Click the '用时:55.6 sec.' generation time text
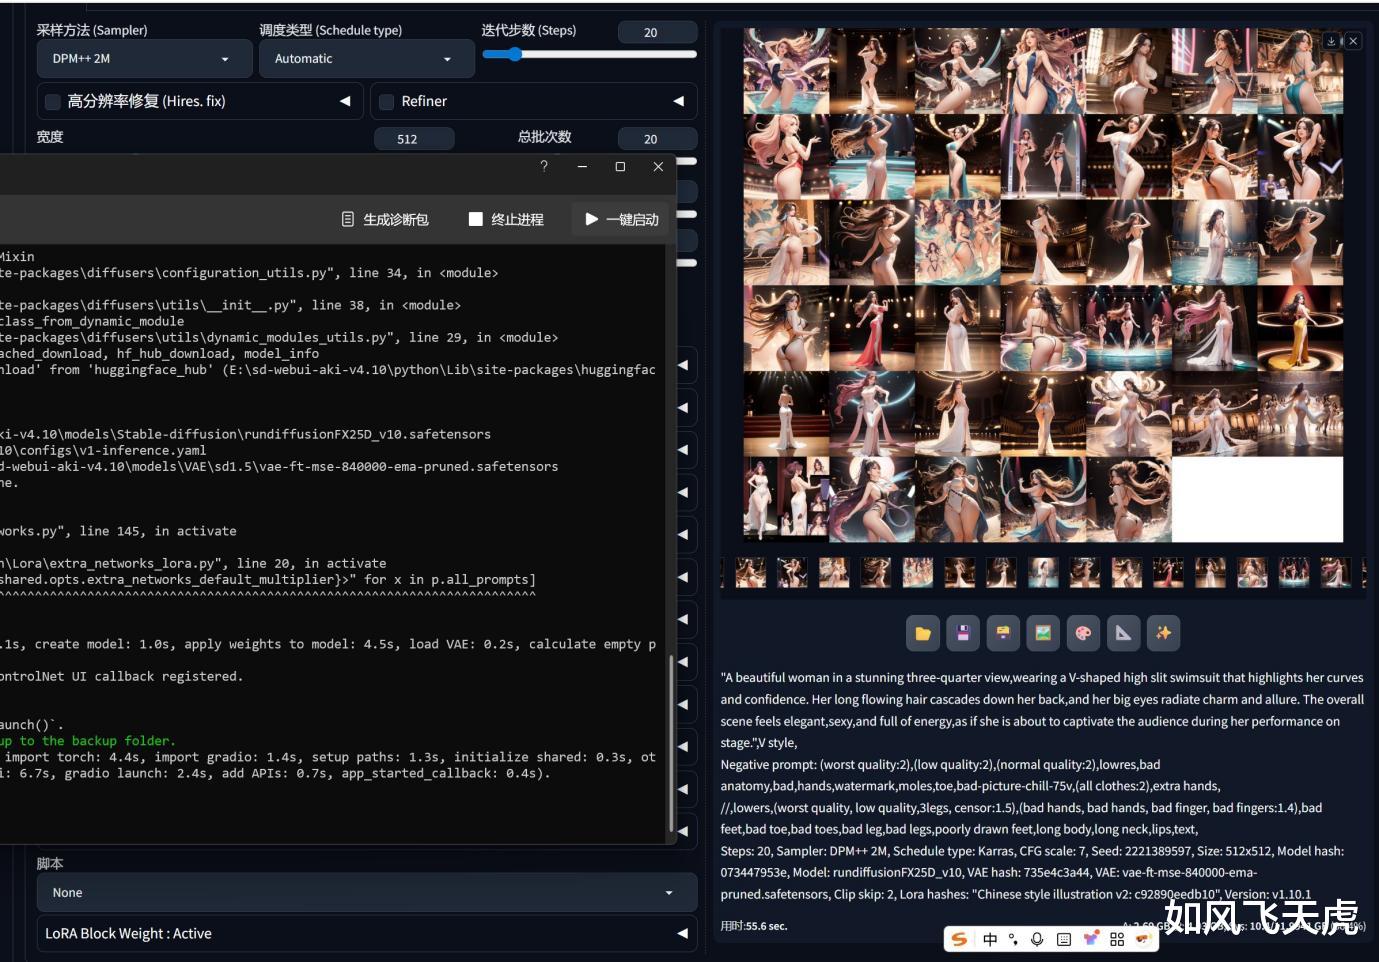 click(x=754, y=926)
